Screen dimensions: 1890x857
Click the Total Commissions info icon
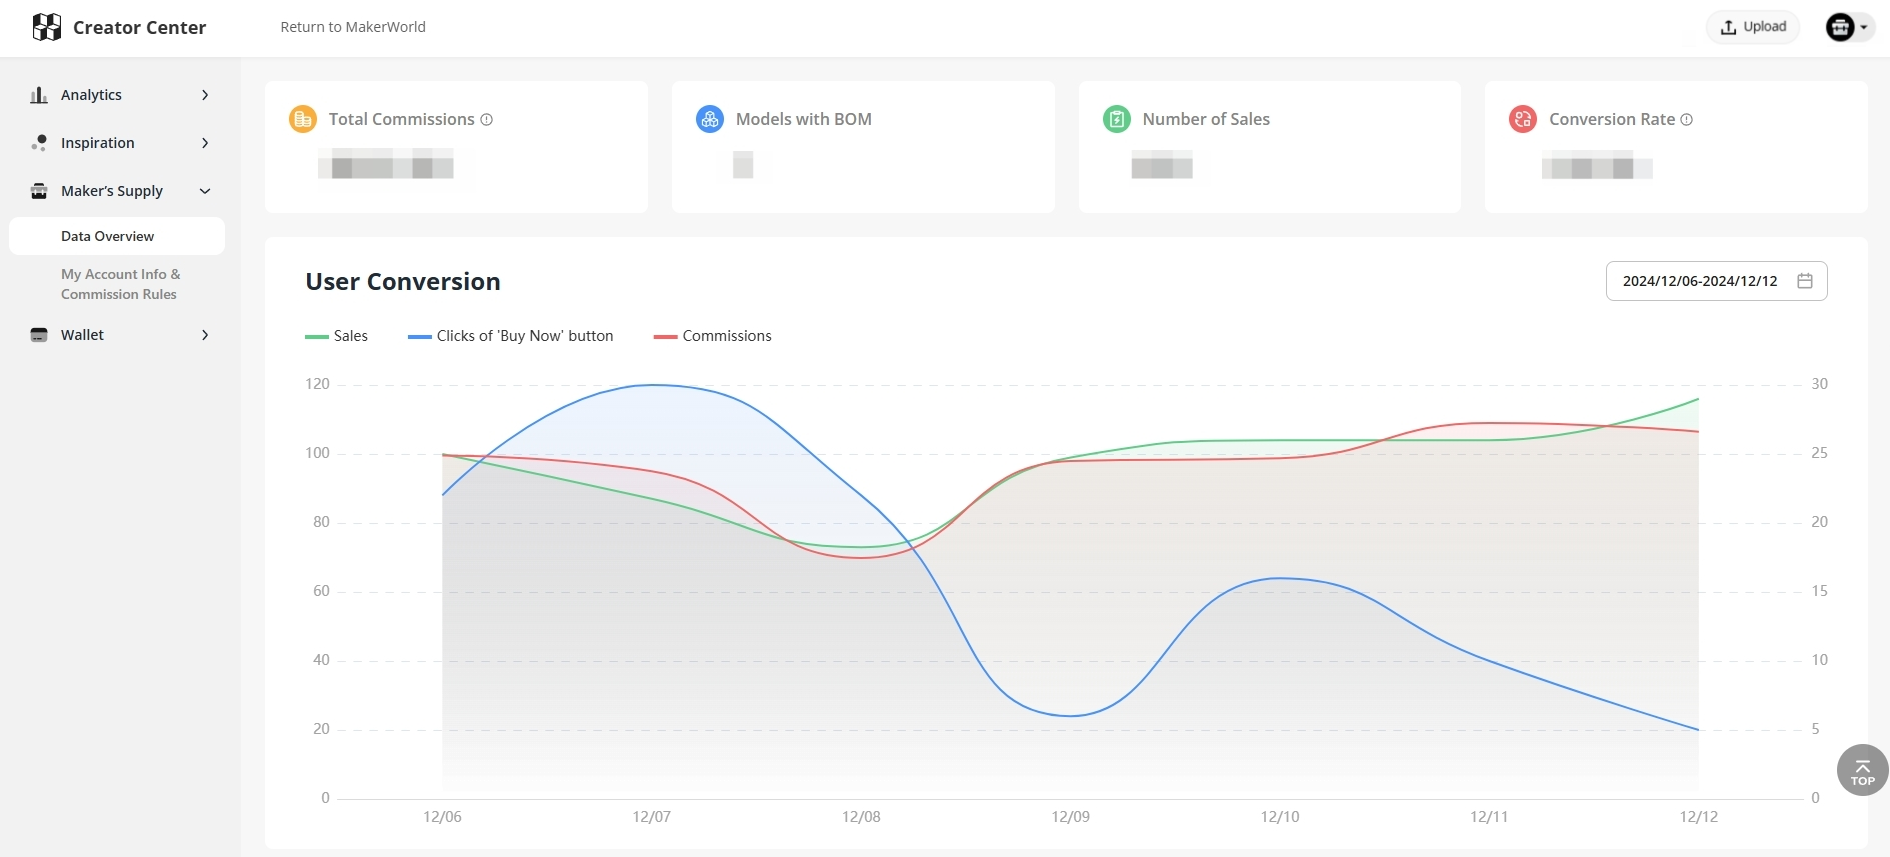[x=487, y=119]
